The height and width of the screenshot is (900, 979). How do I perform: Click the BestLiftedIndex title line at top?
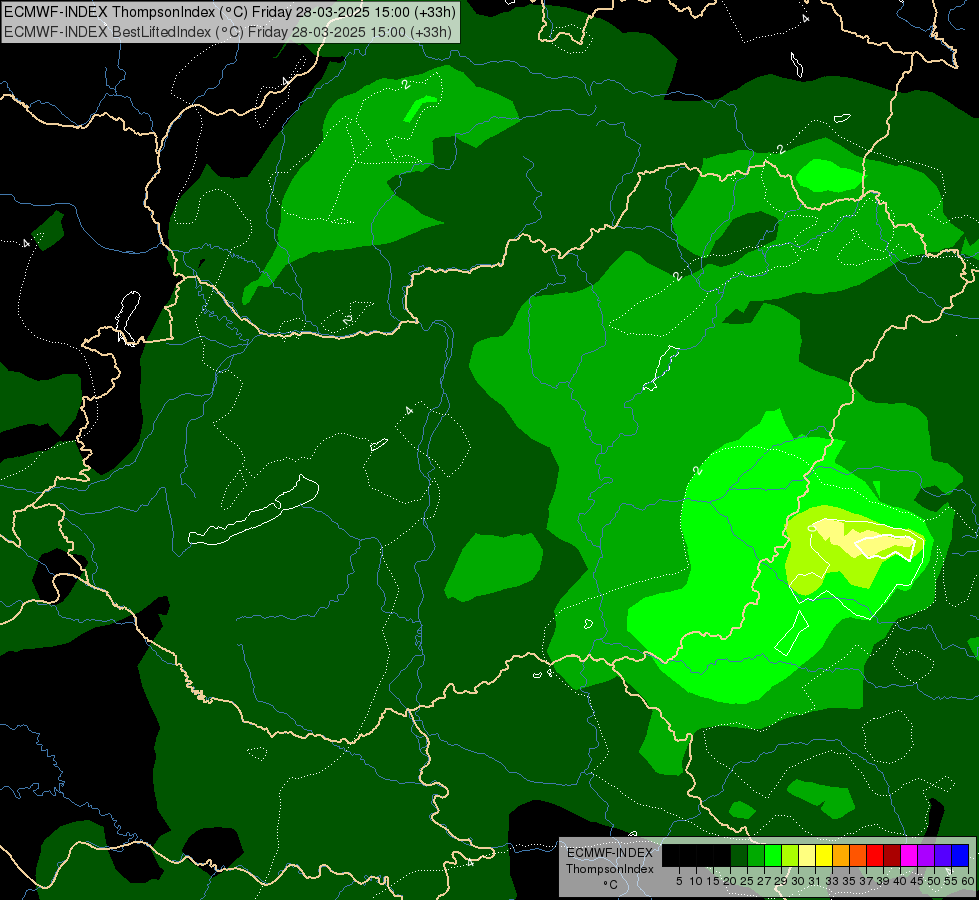click(x=228, y=32)
